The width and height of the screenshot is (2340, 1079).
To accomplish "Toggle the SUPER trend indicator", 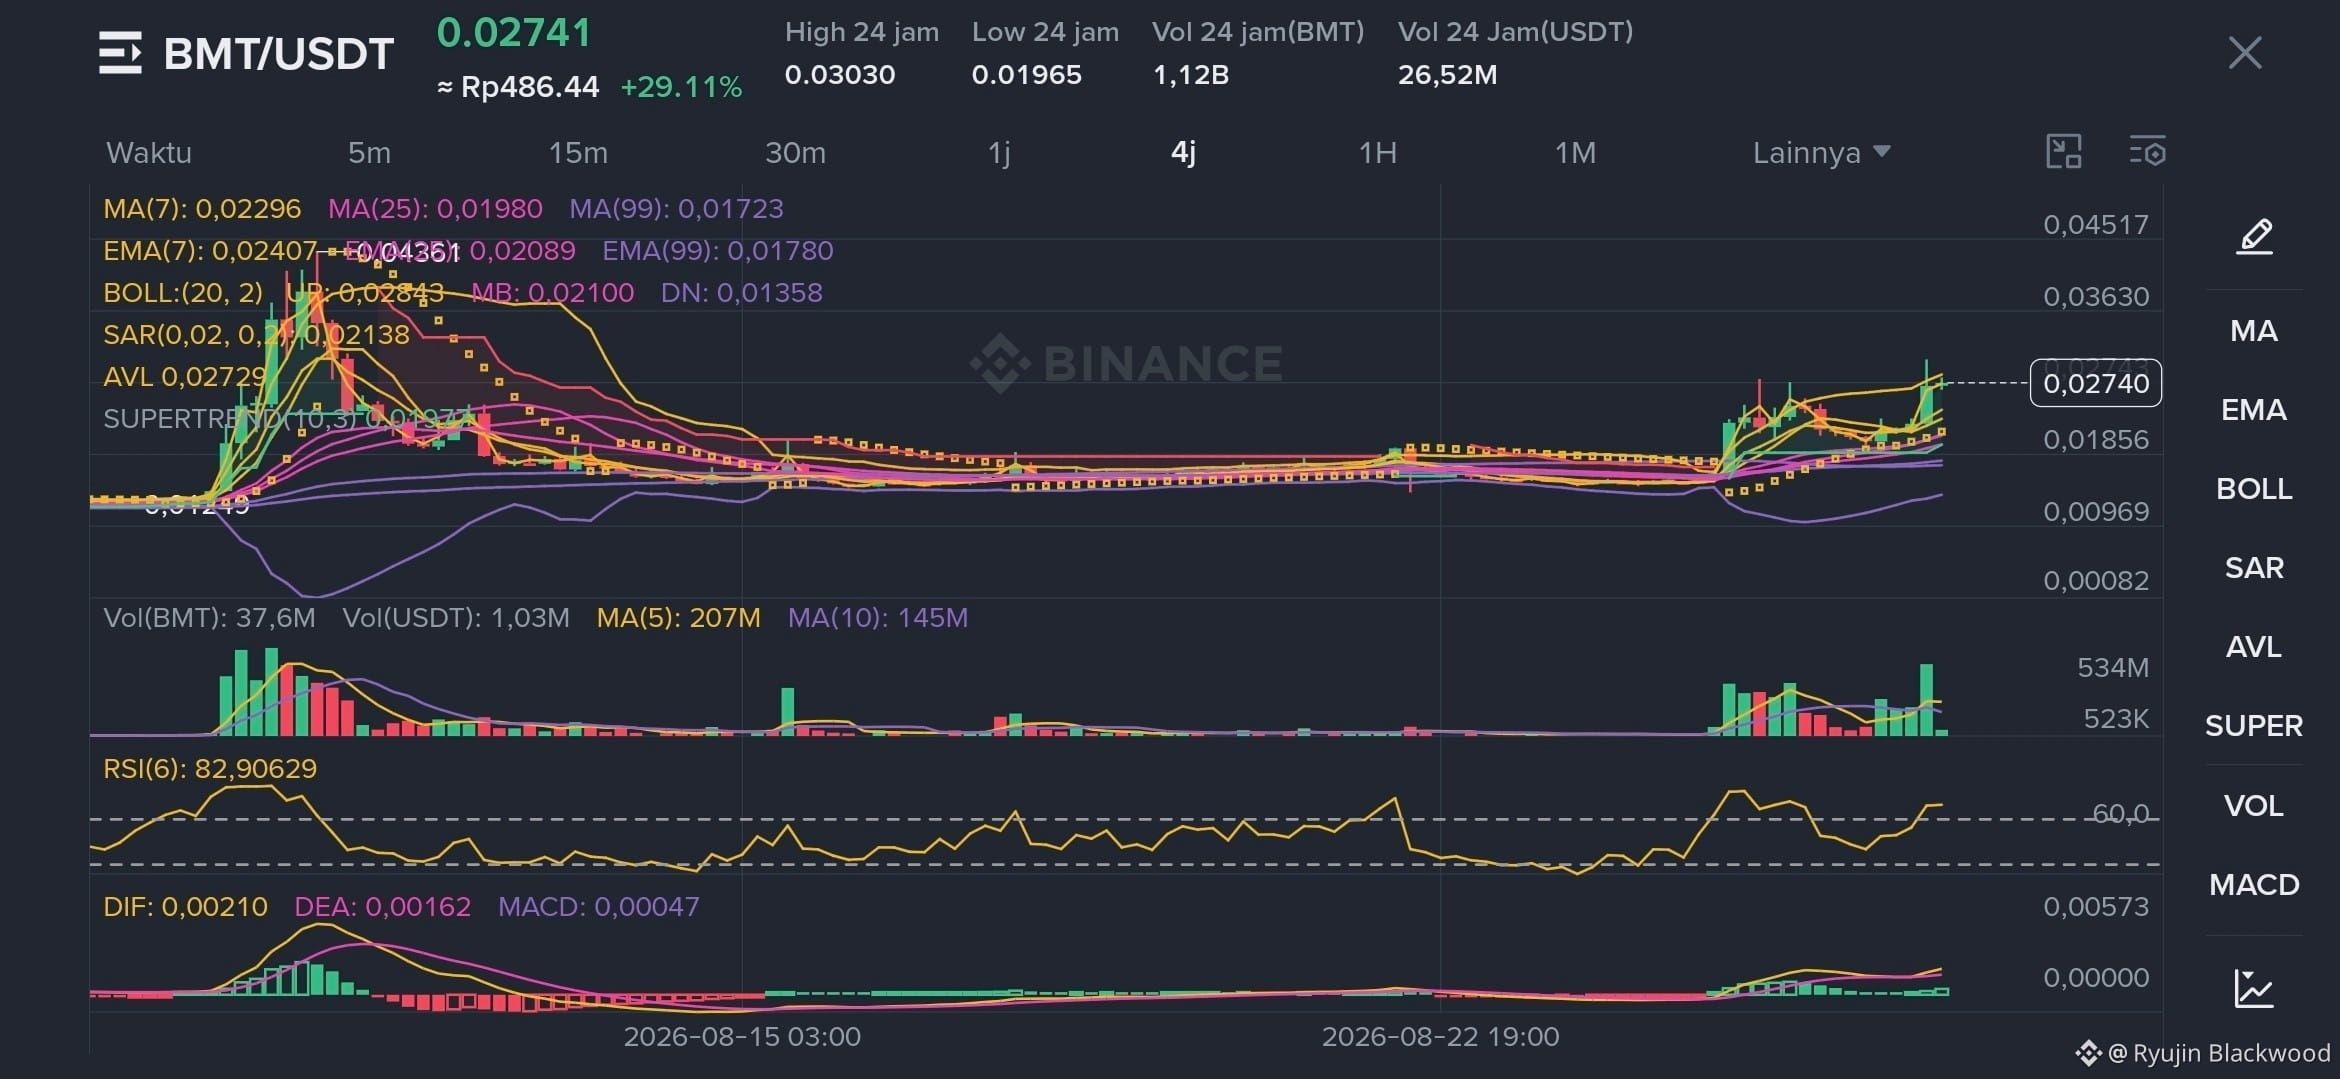I will (2254, 726).
